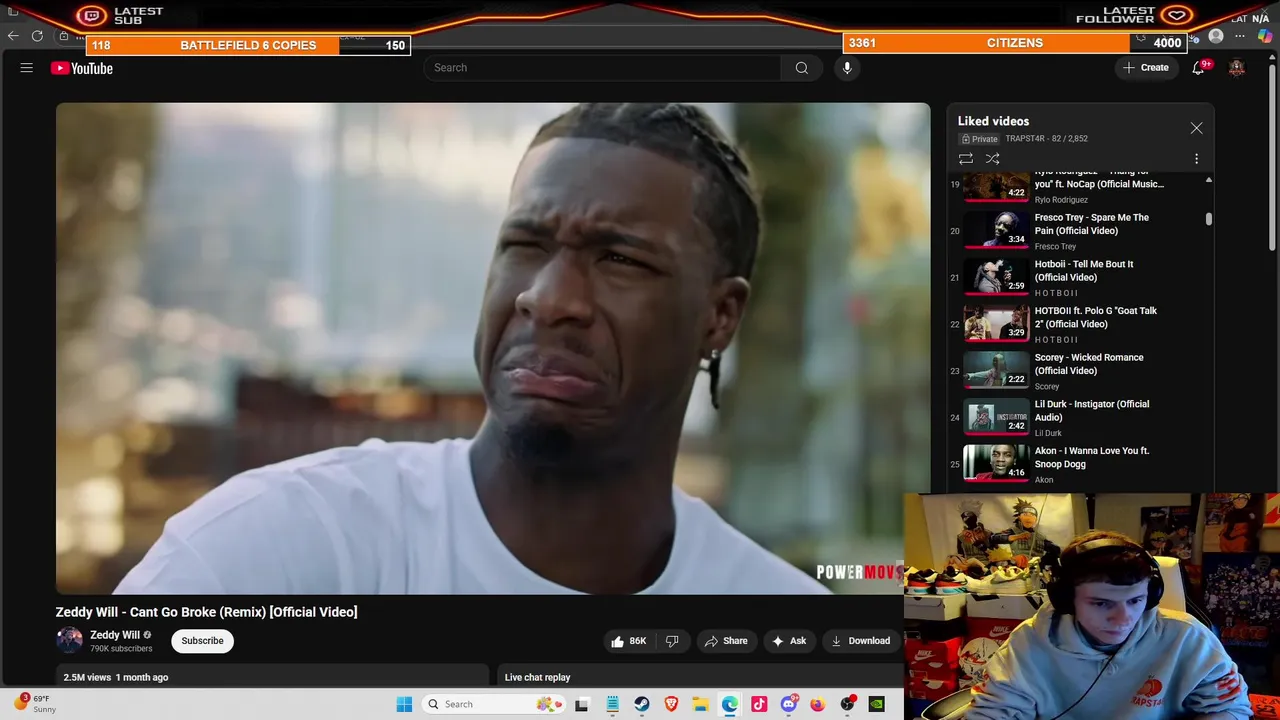Open Firefox from the taskbar
The height and width of the screenshot is (720, 1280).
pyautogui.click(x=818, y=704)
